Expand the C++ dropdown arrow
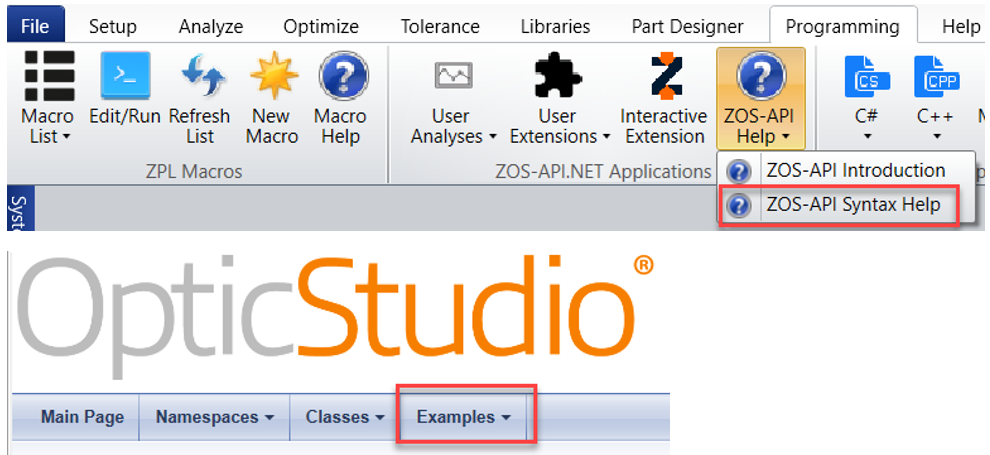The width and height of the screenshot is (990, 455). click(x=936, y=137)
